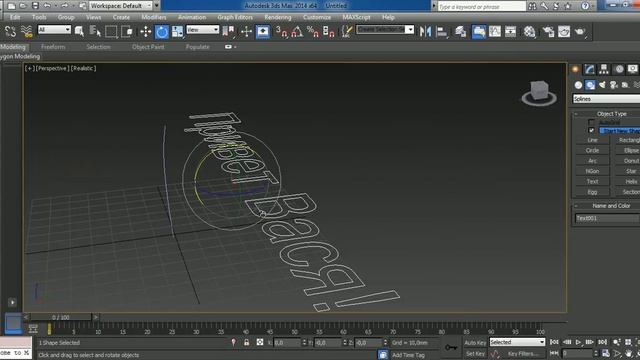Click the Text spline button
The width and height of the screenshot is (640, 360).
[592, 181]
